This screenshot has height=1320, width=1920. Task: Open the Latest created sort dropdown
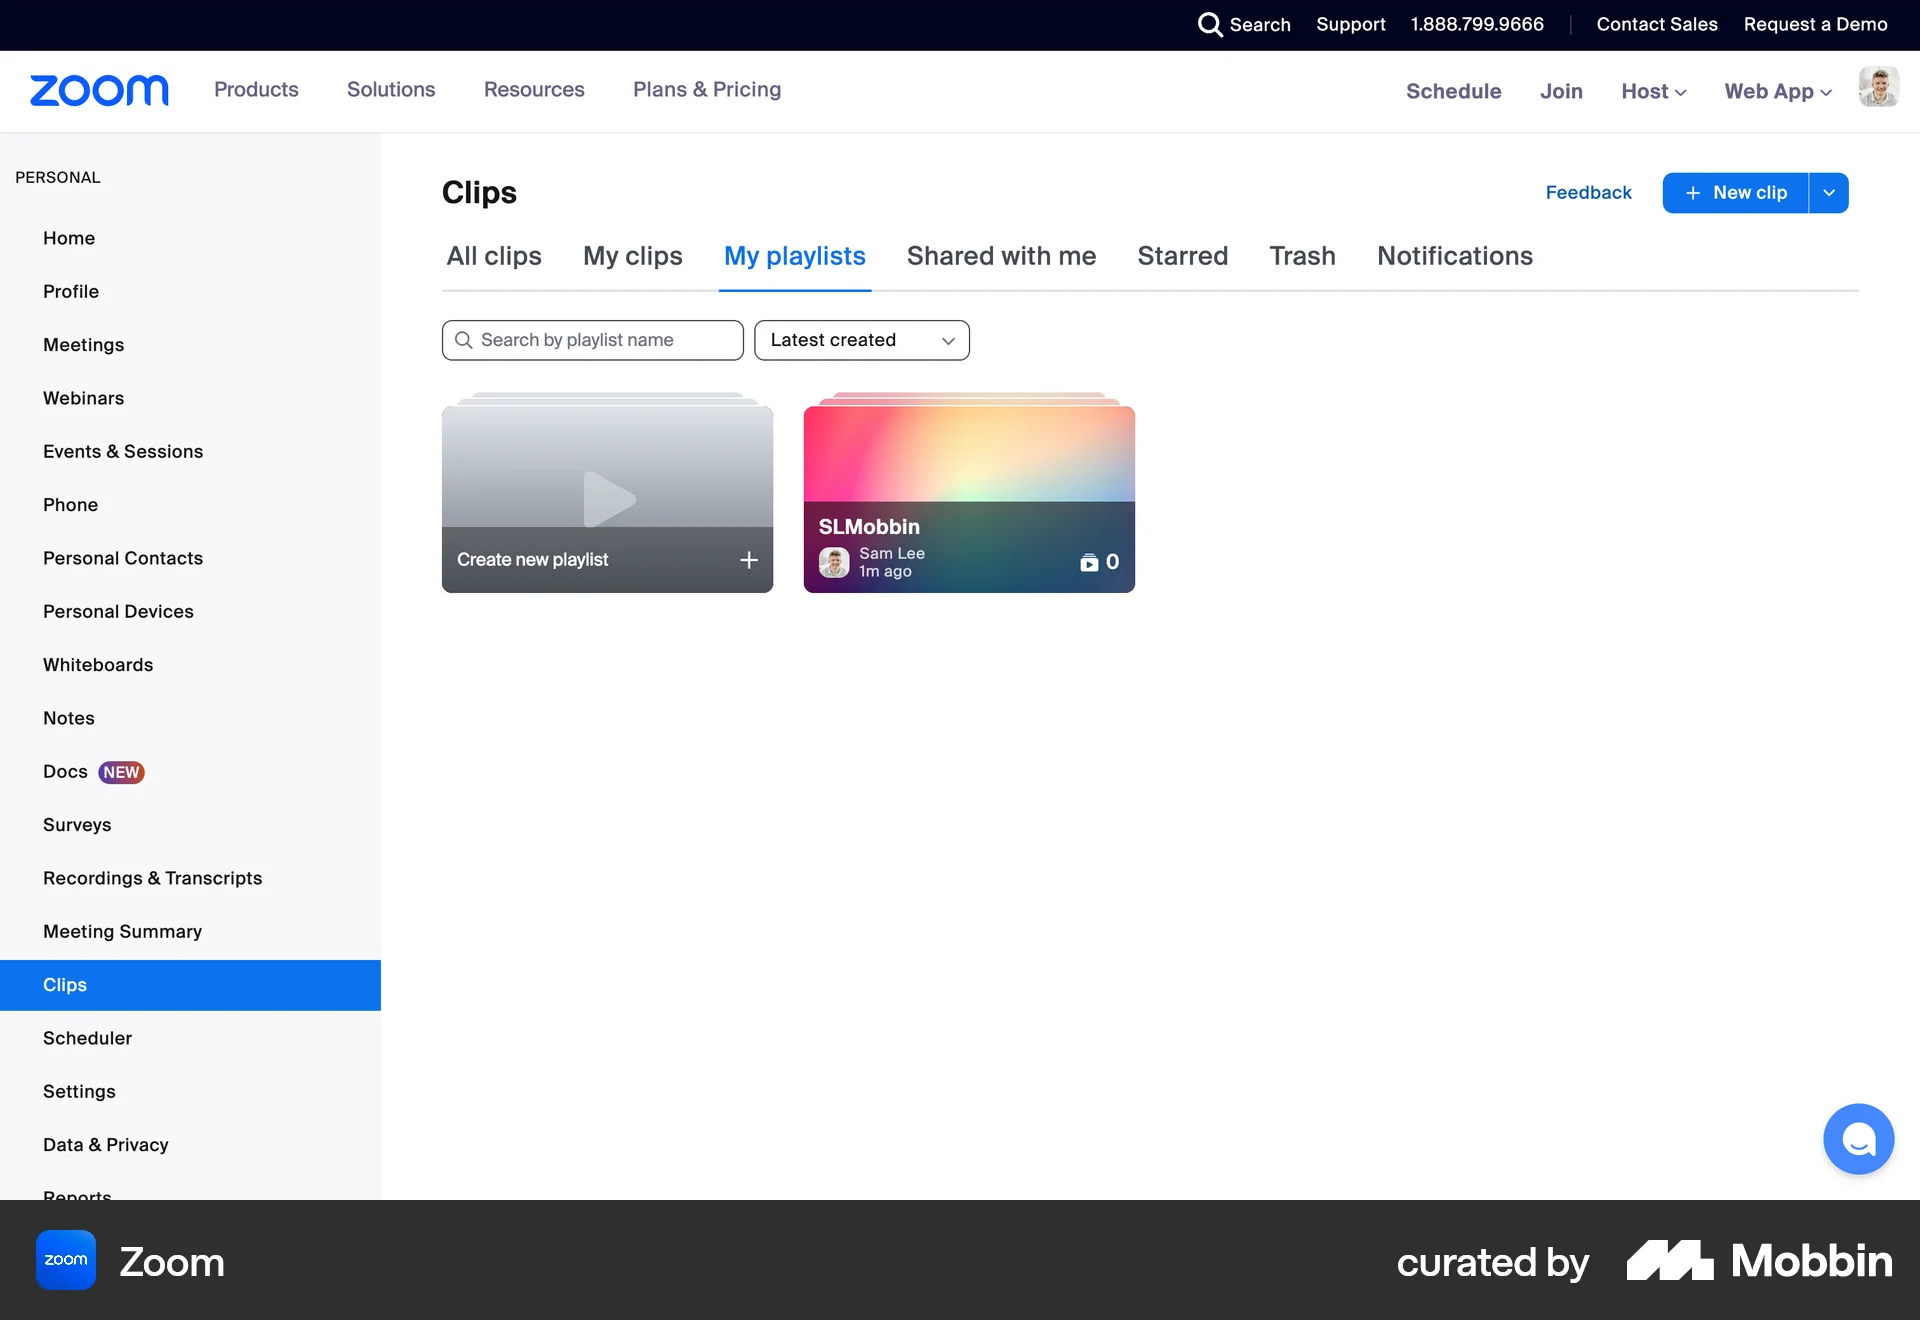(x=861, y=340)
